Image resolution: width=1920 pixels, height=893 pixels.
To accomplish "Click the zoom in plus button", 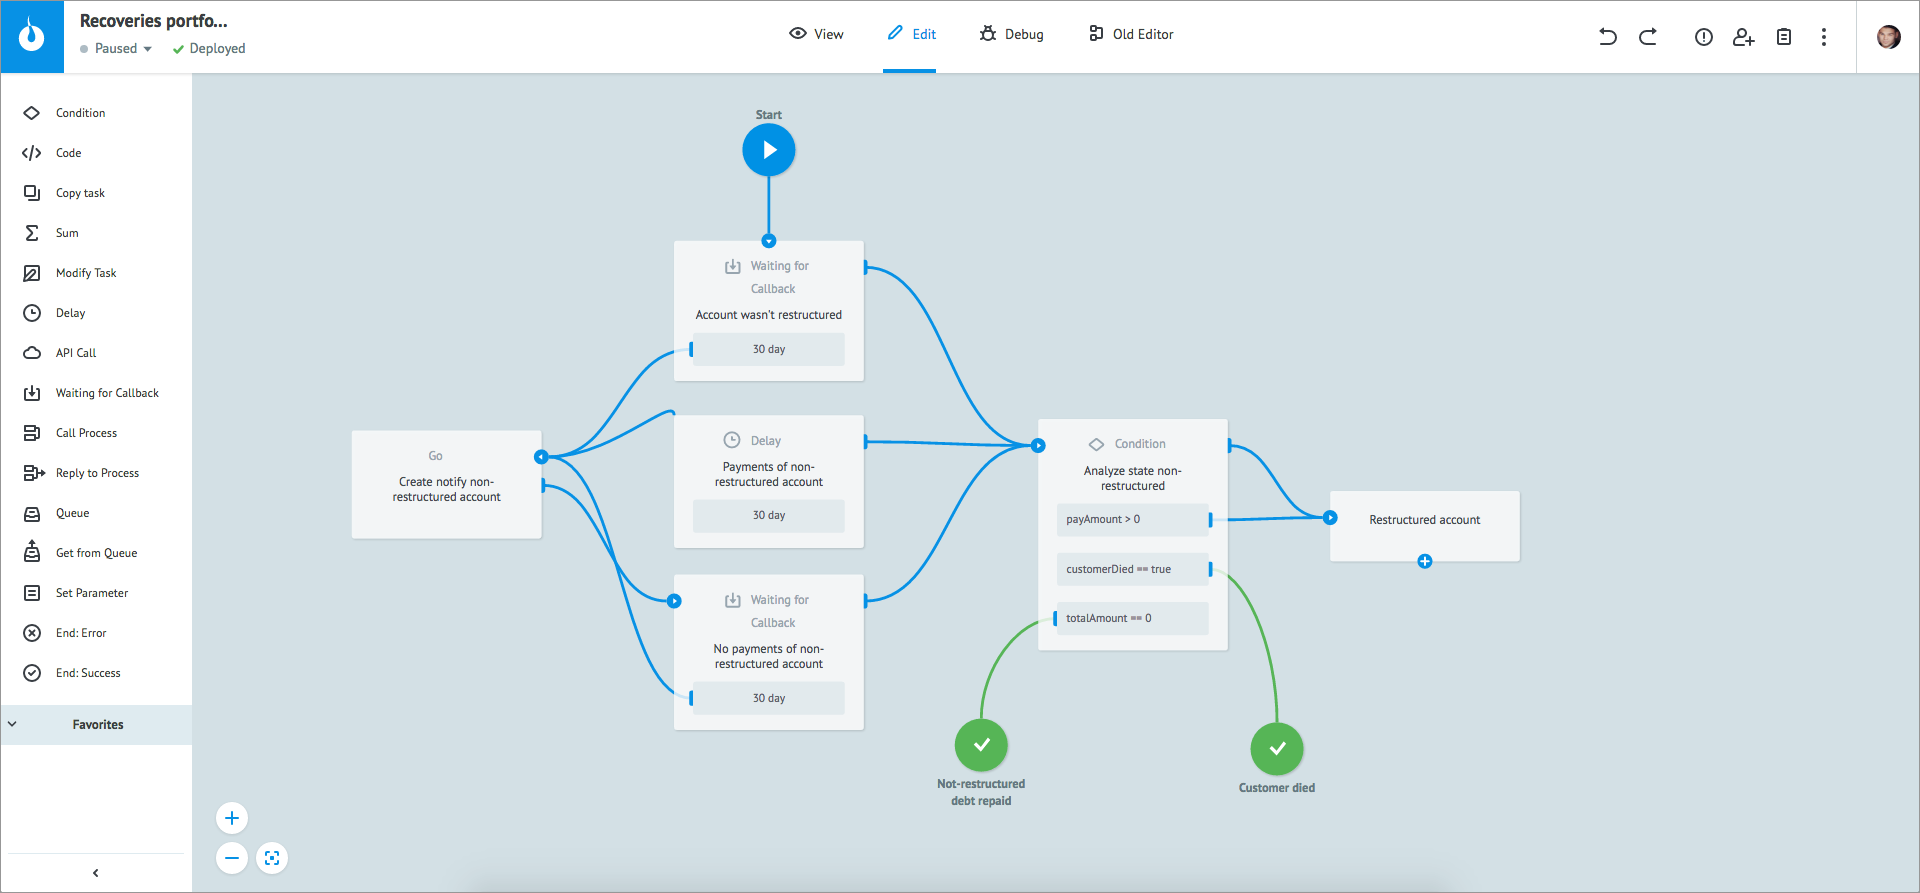I will [232, 818].
